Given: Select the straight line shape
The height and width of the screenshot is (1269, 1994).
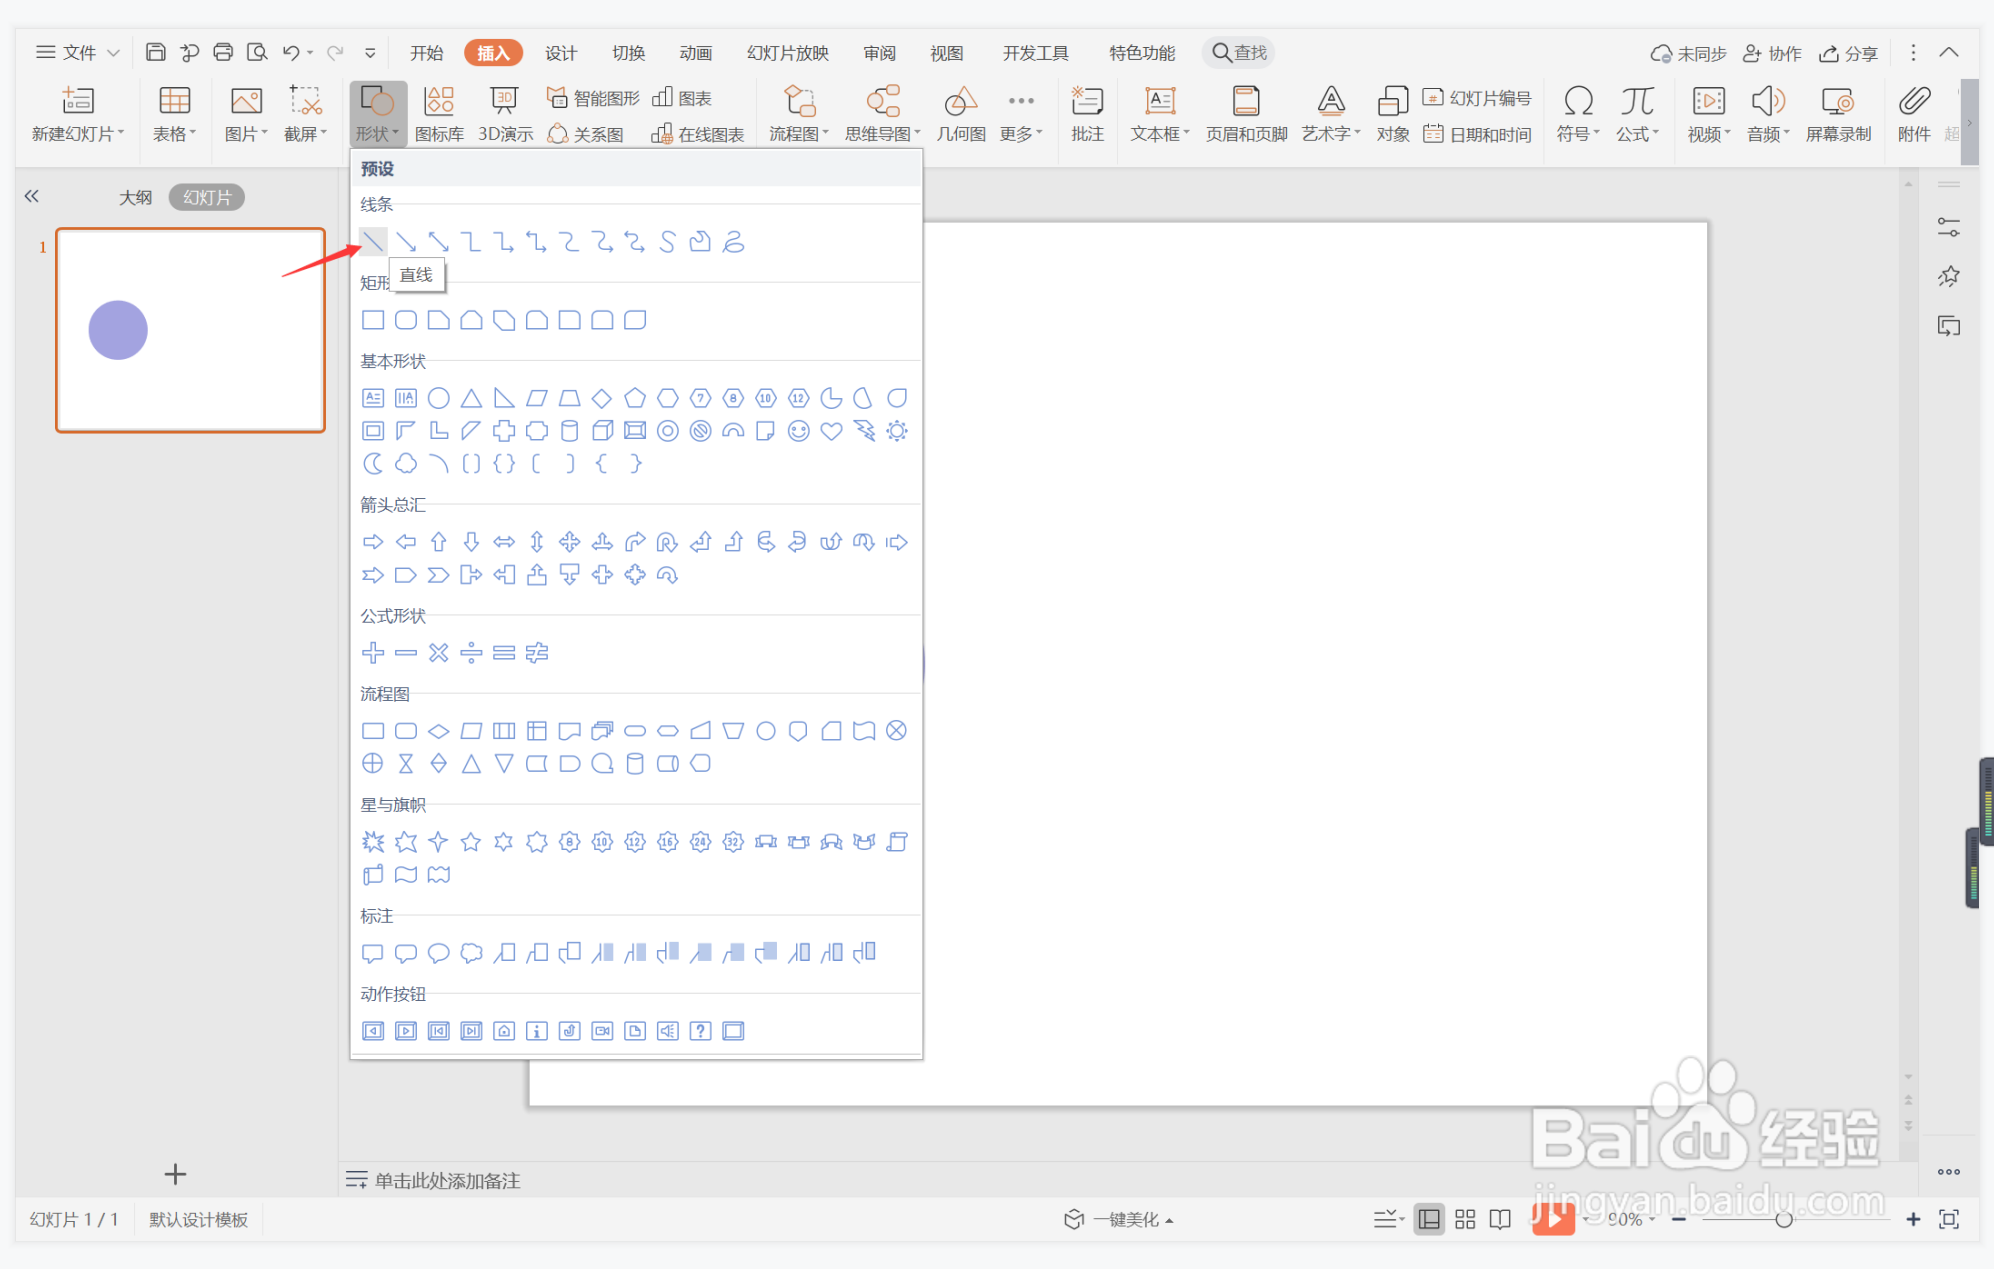Looking at the screenshot, I should (x=373, y=242).
